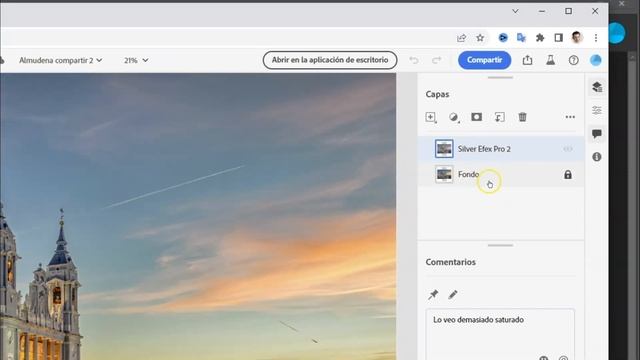The image size is (640, 360).
Task: Click the translate extension icon
Action: coord(521,38)
